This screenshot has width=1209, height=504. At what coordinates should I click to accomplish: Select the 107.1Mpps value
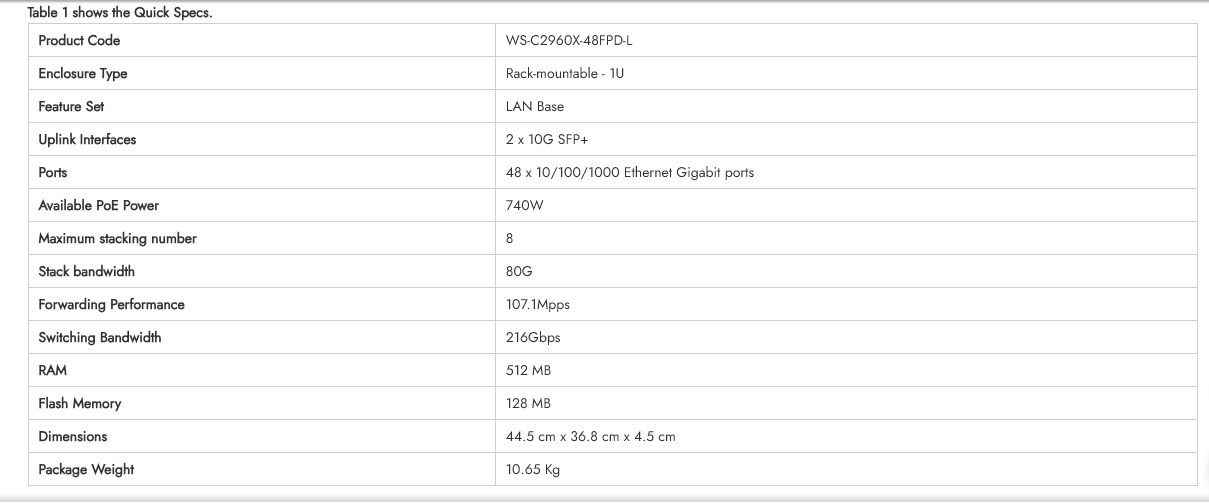coord(538,305)
